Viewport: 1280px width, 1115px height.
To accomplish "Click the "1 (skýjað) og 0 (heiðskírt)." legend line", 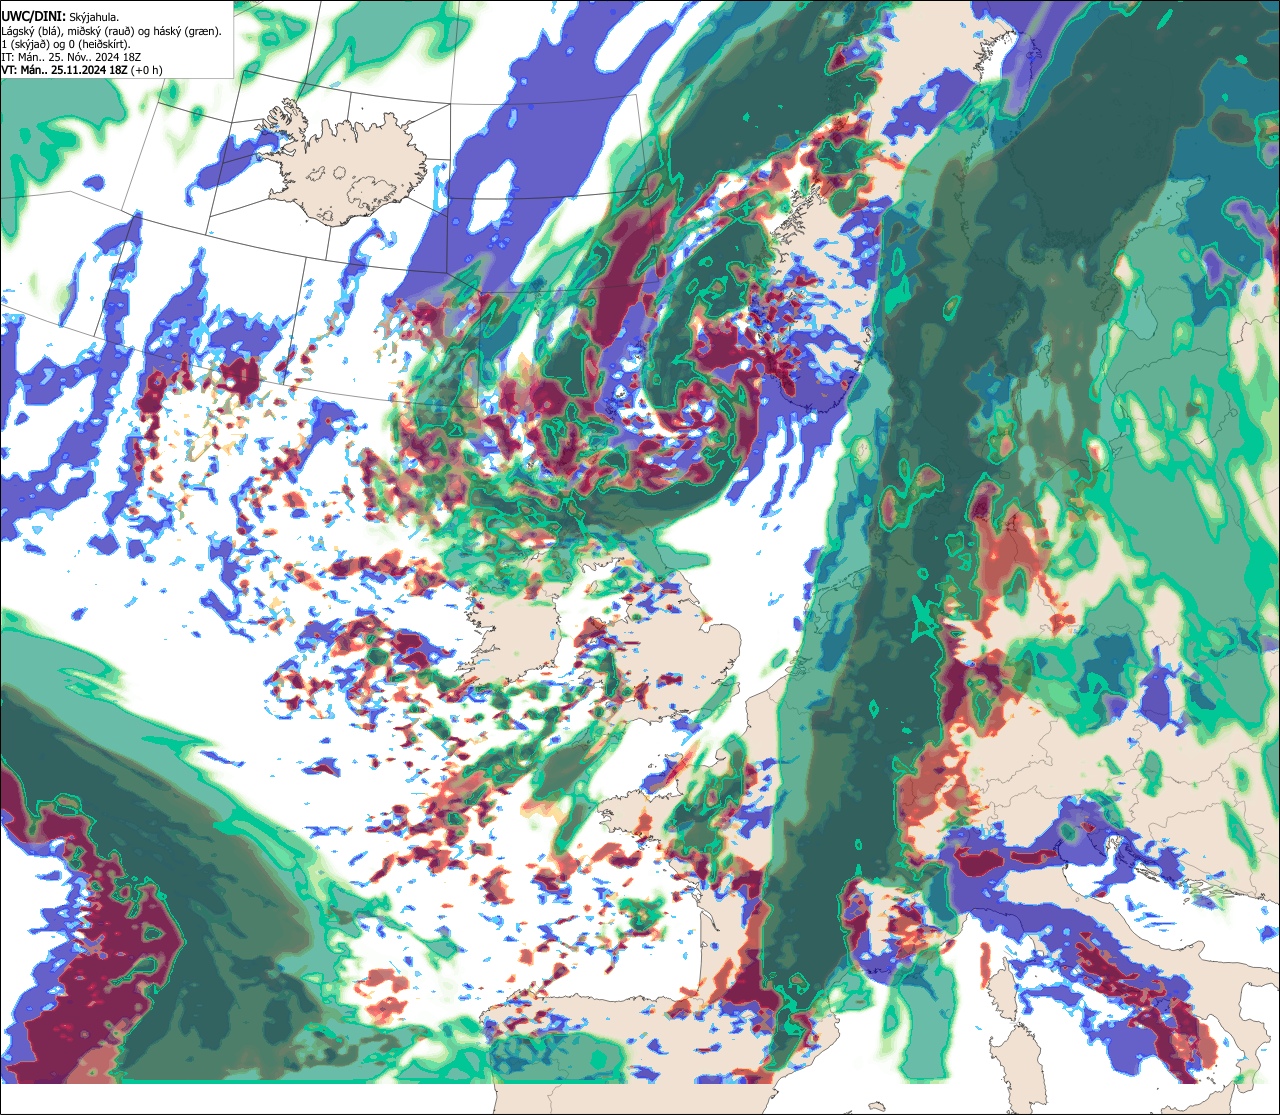I will click(68, 43).
